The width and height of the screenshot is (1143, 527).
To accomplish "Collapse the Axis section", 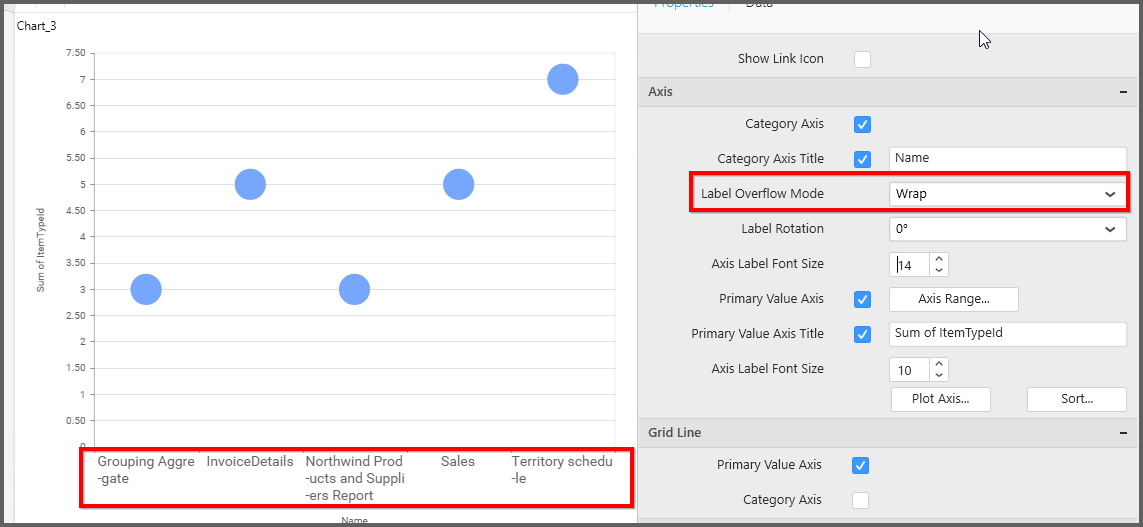I will pos(1123,92).
